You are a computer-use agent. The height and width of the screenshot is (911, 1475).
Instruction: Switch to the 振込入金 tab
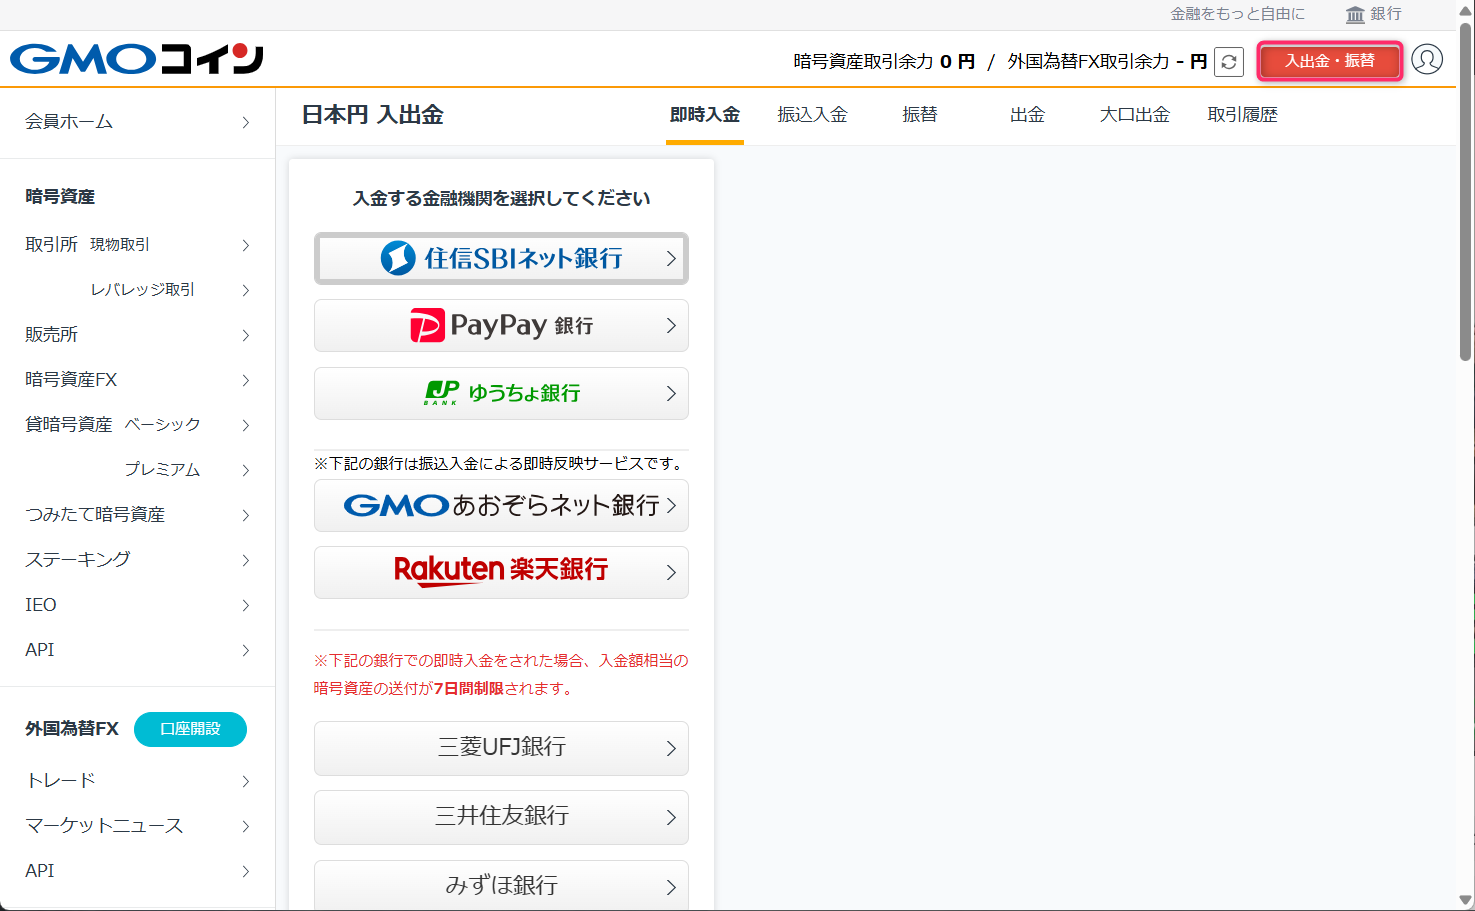pos(811,114)
